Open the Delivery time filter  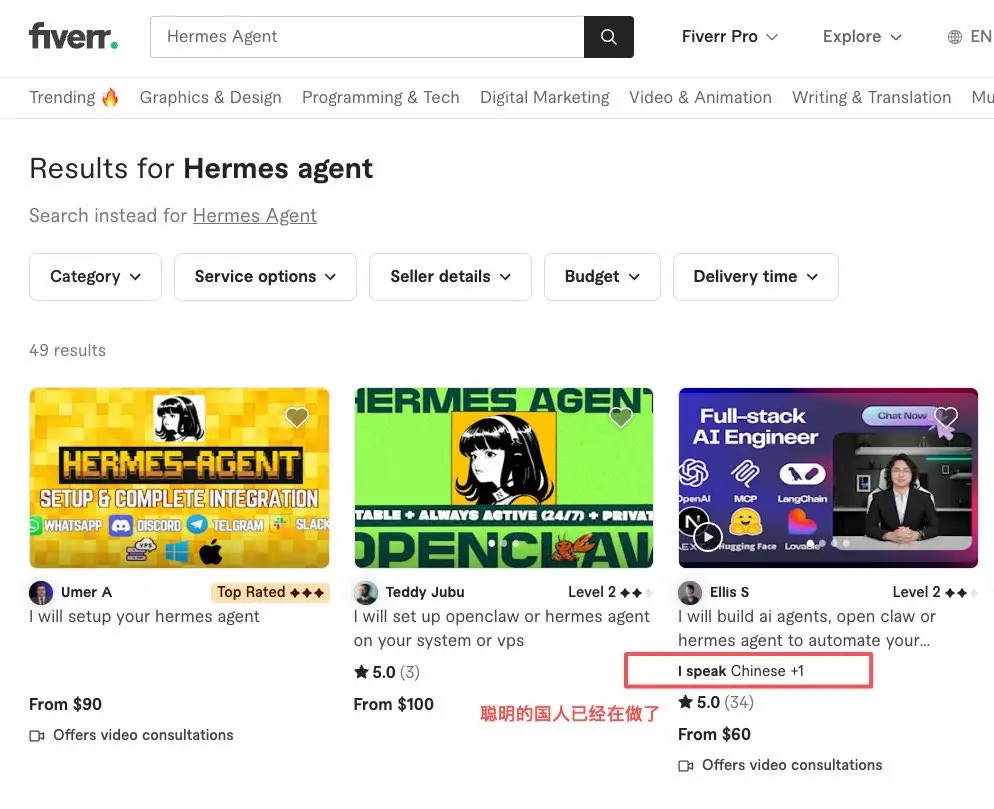[756, 277]
